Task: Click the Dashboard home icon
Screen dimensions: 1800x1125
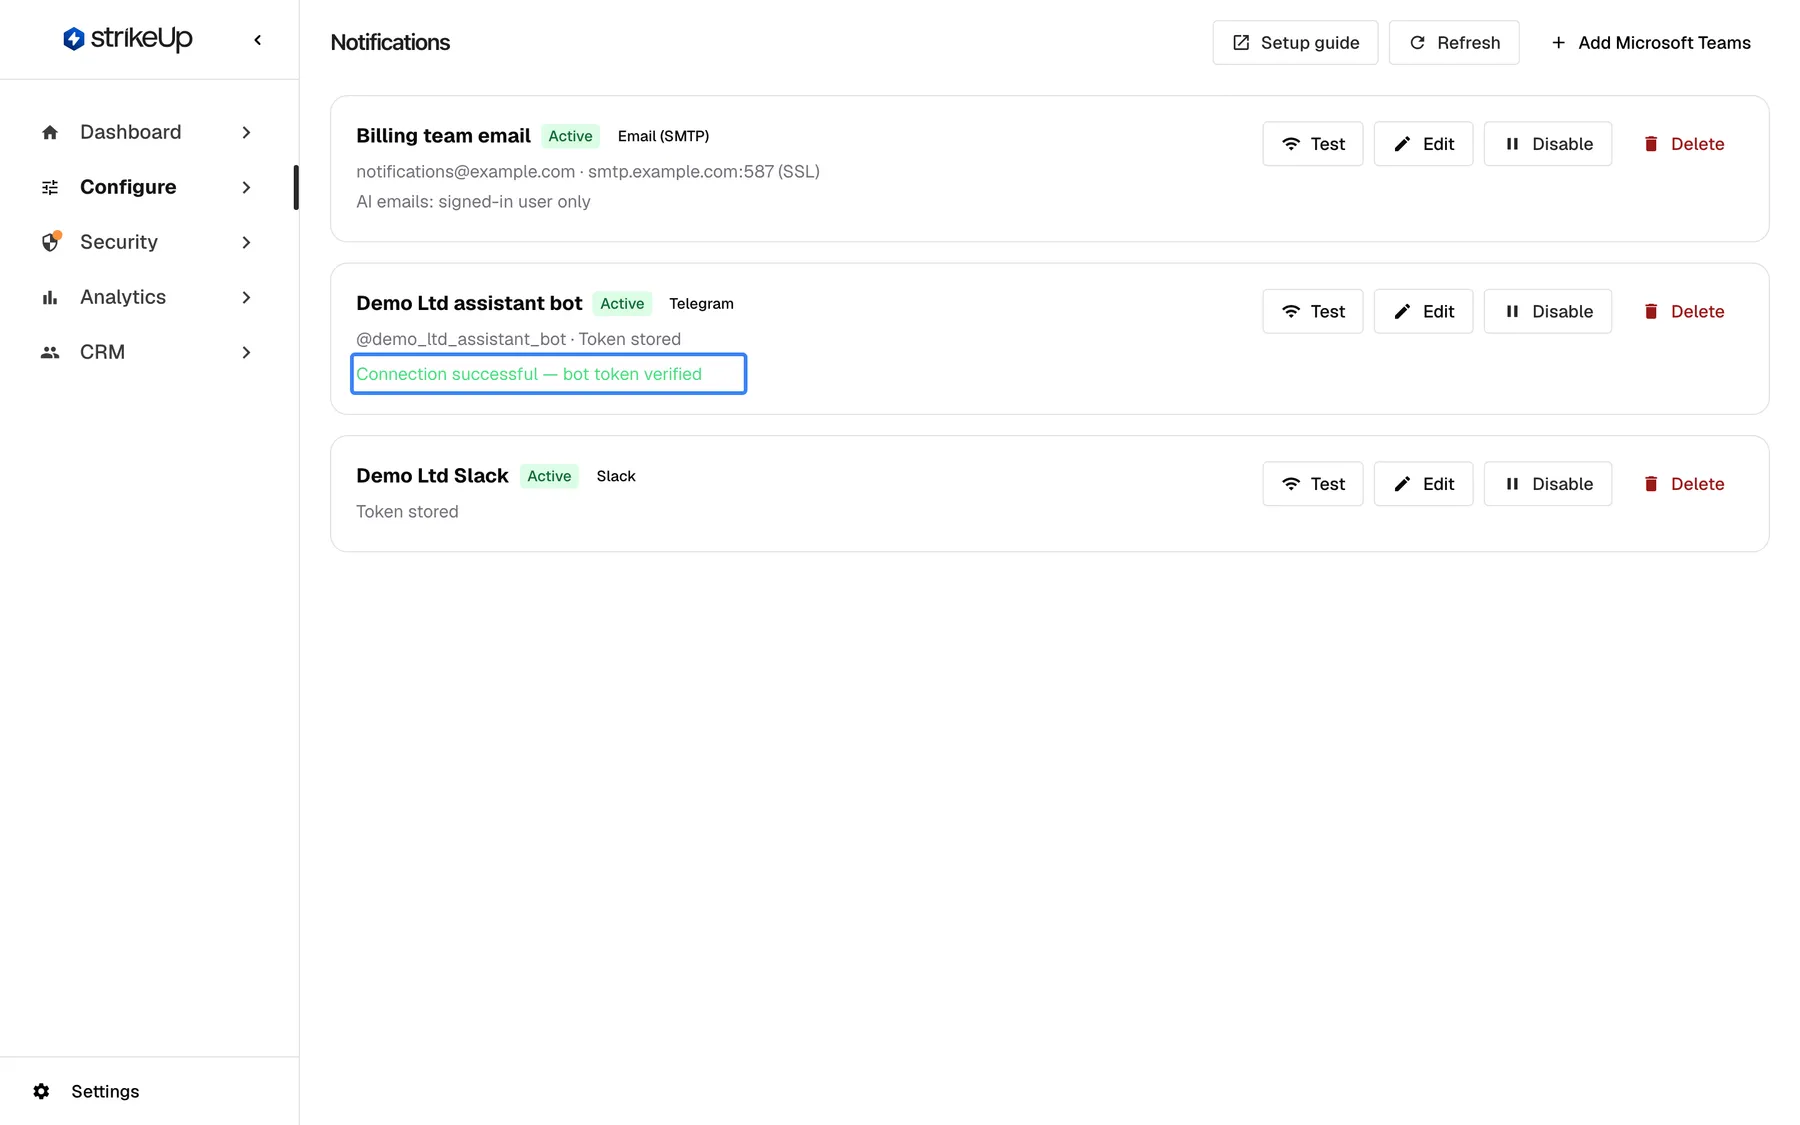Action: click(x=50, y=132)
